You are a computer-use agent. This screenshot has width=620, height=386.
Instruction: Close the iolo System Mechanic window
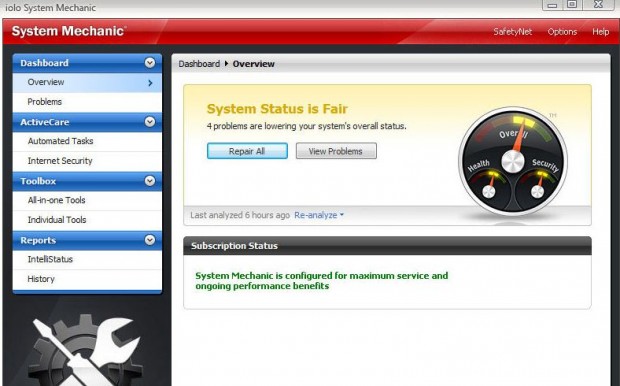click(x=598, y=4)
